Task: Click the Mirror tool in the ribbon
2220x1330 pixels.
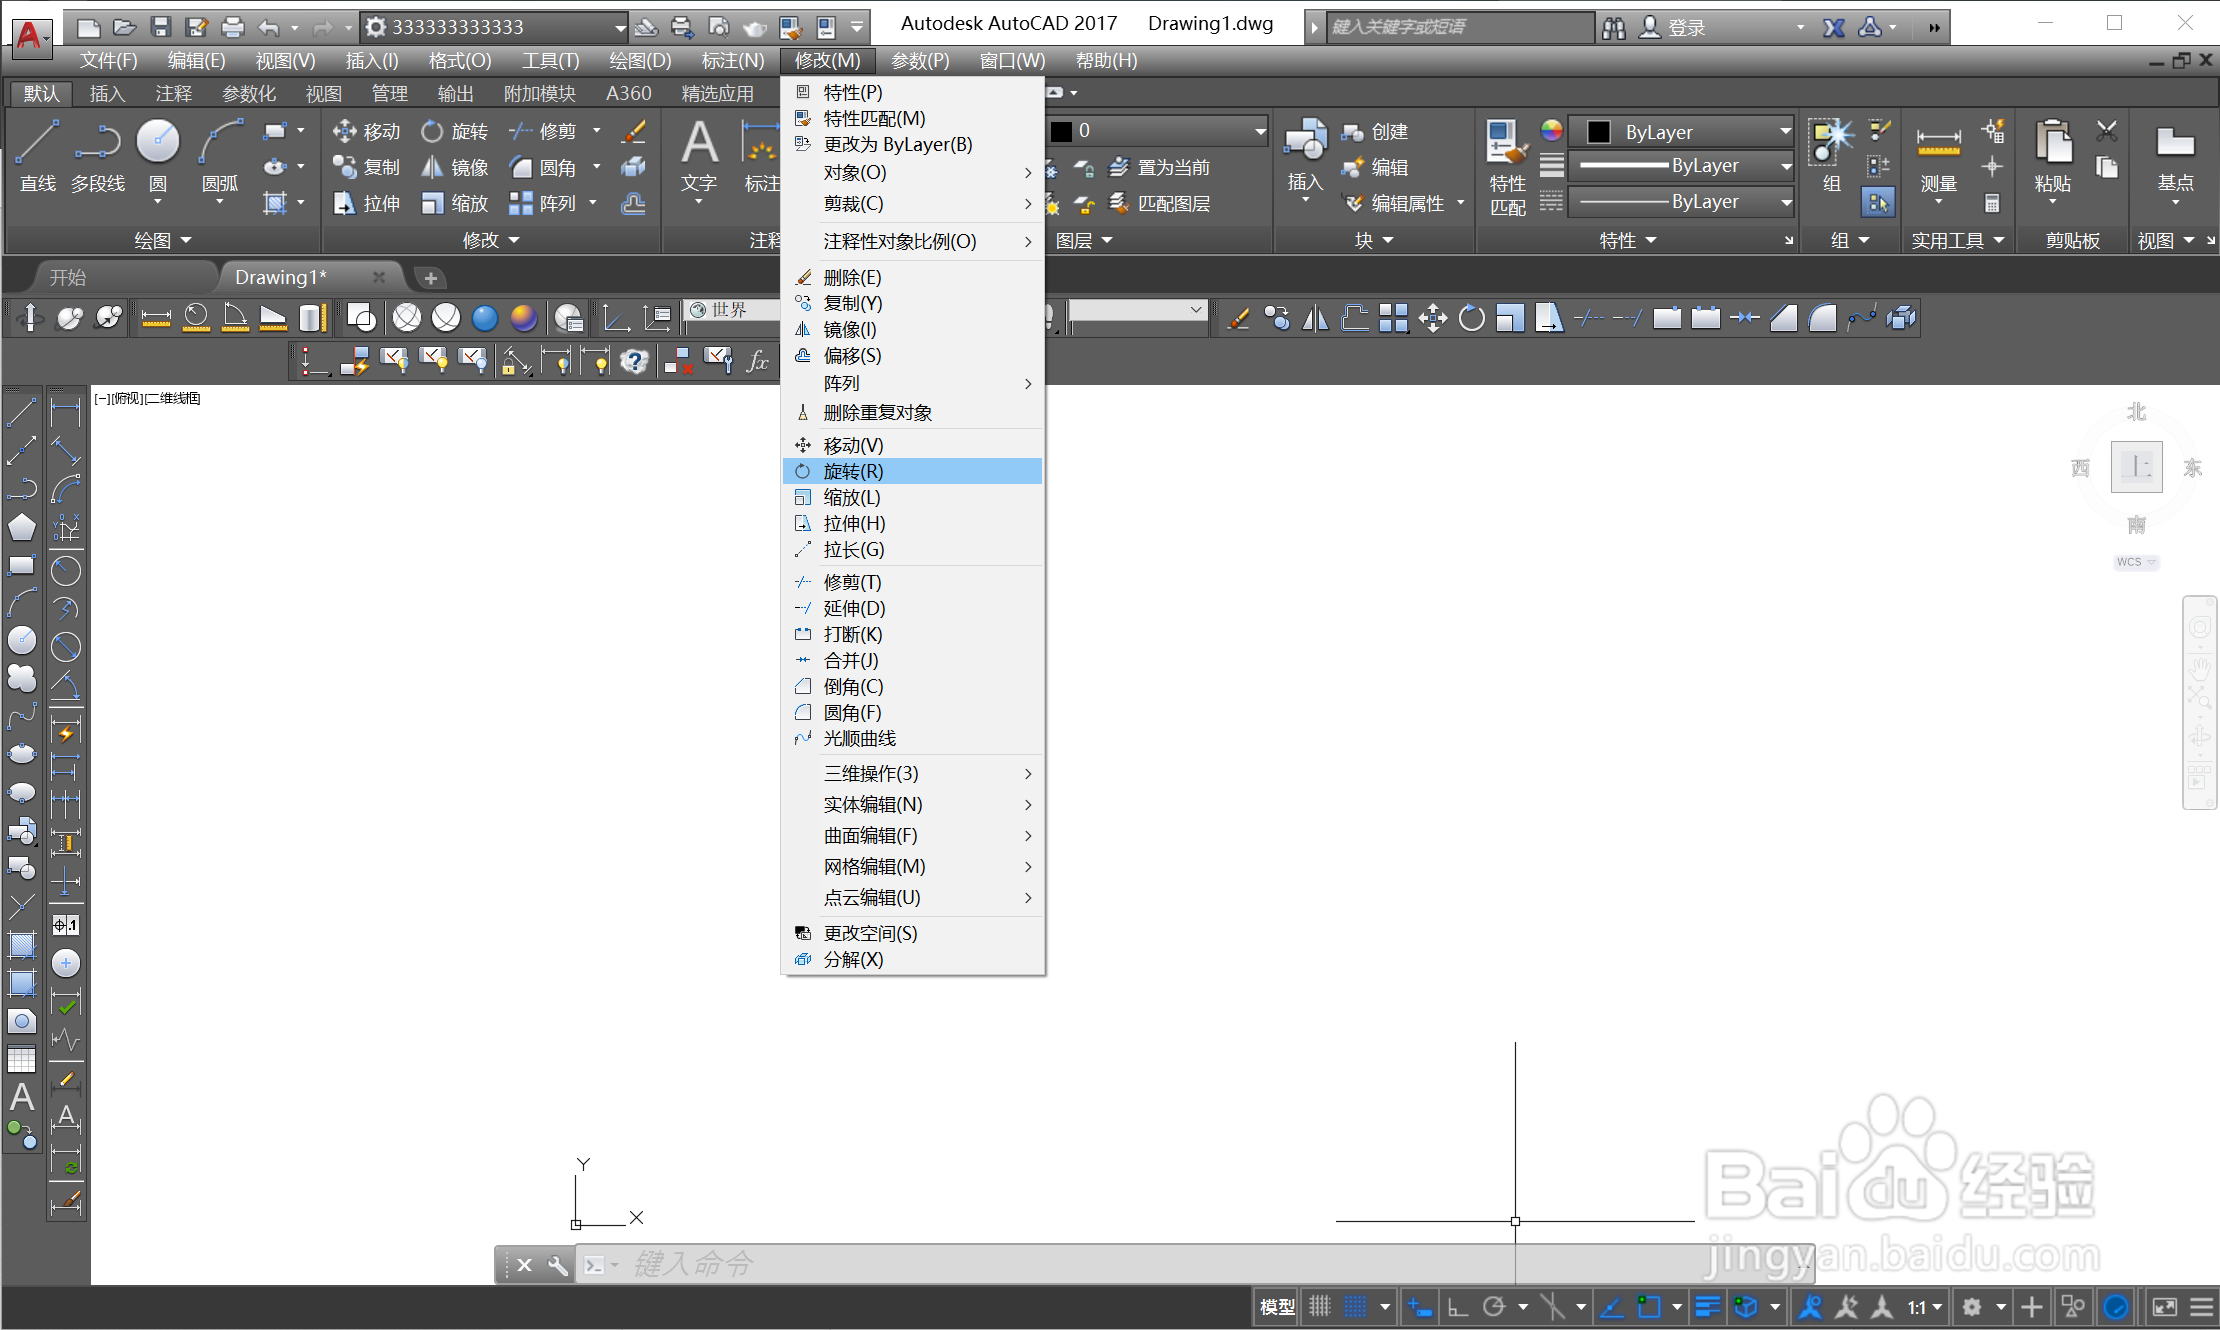Action: (x=455, y=167)
